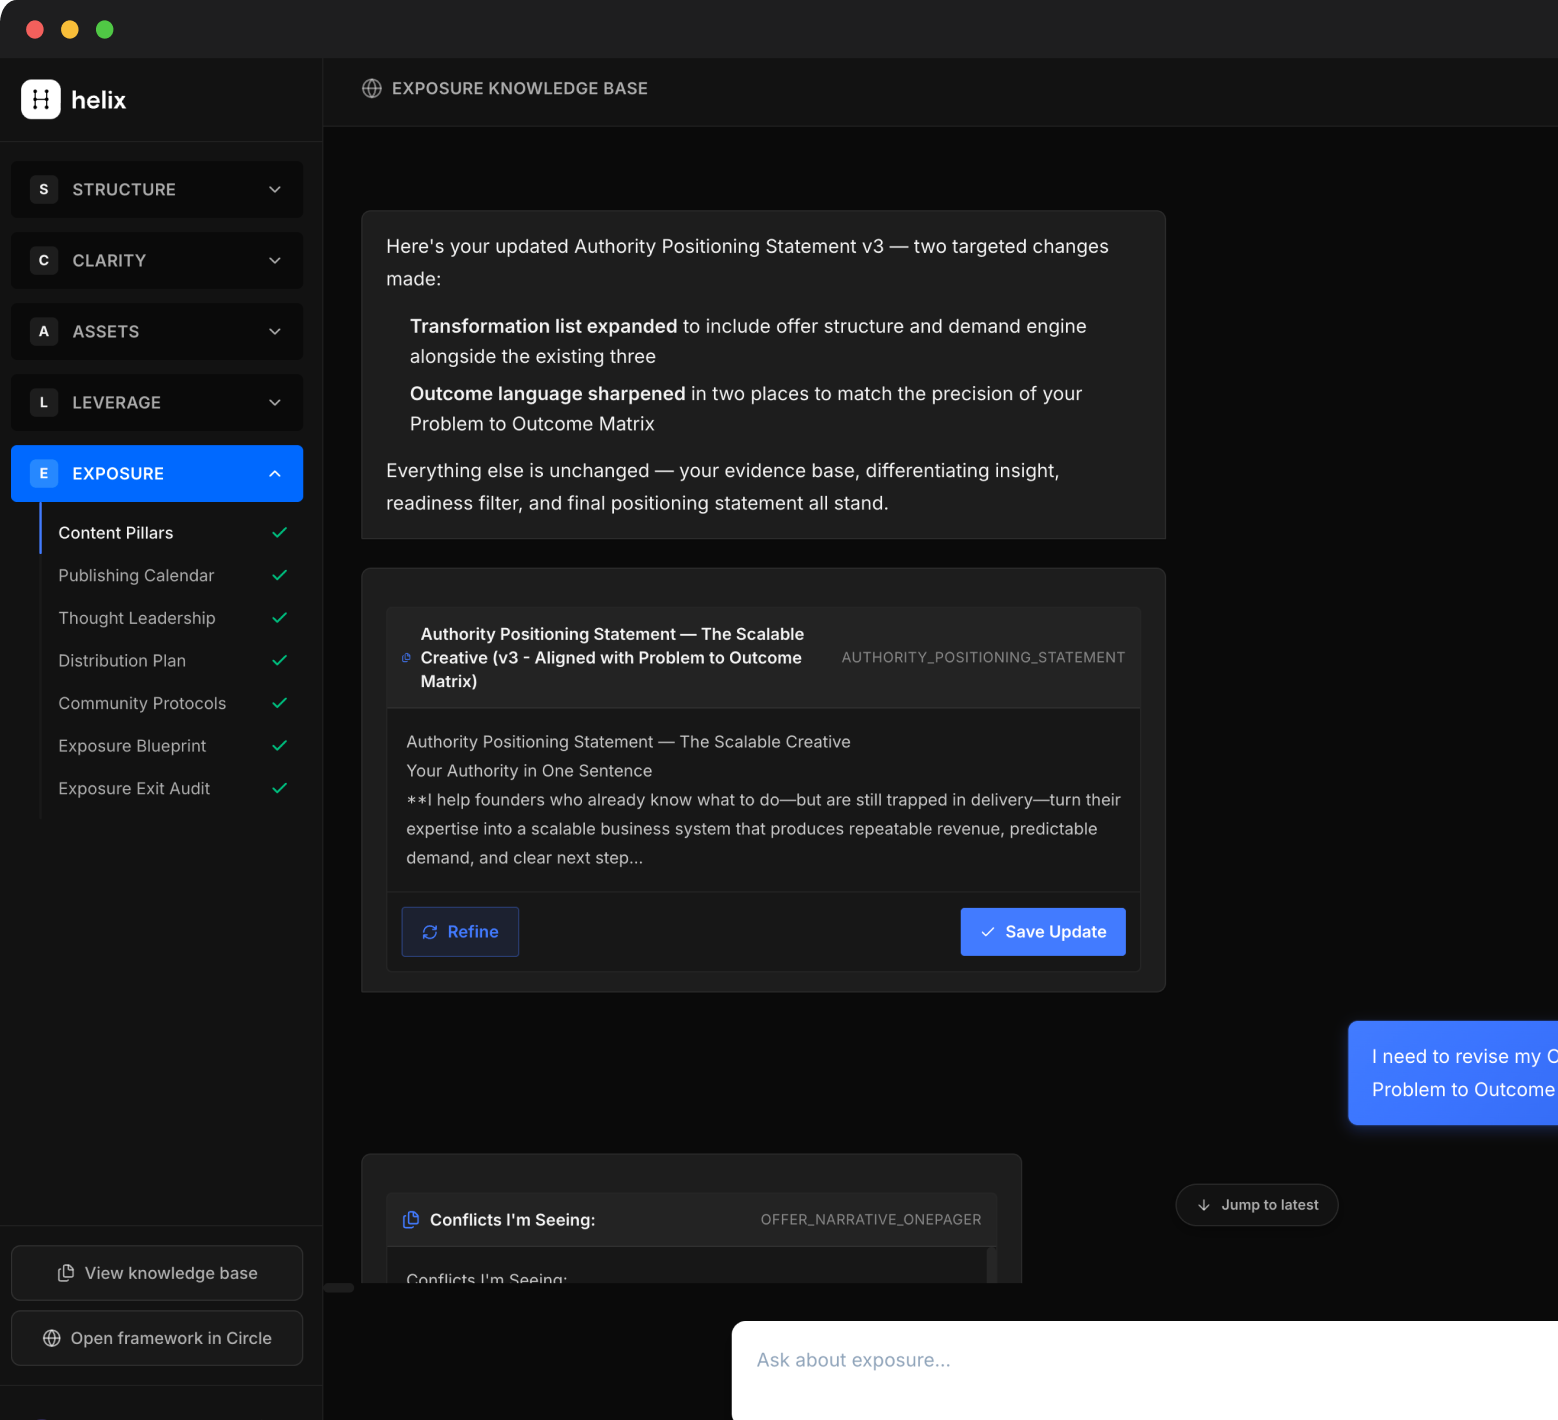Expand the Clarity section chevron
This screenshot has width=1558, height=1420.
[x=275, y=260]
